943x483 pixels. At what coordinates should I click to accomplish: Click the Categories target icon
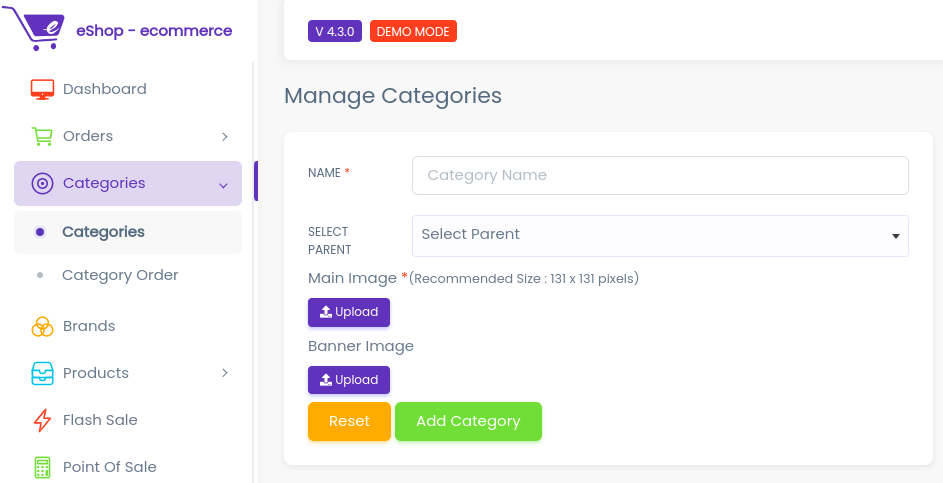(42, 183)
